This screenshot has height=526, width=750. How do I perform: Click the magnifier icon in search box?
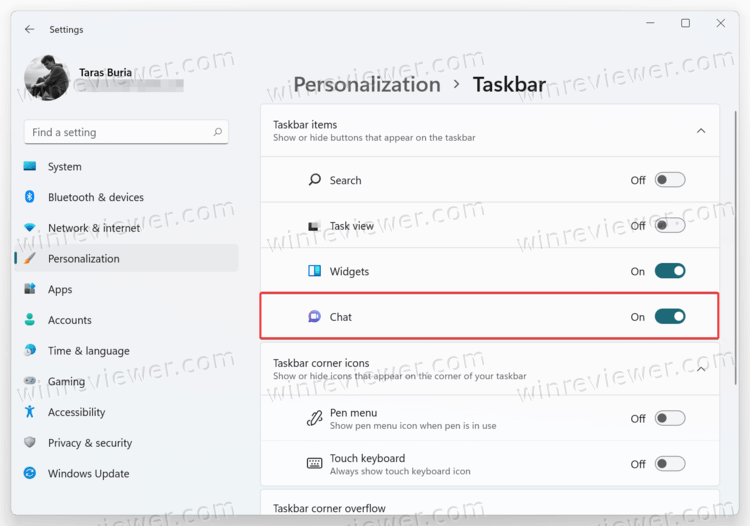pos(218,132)
